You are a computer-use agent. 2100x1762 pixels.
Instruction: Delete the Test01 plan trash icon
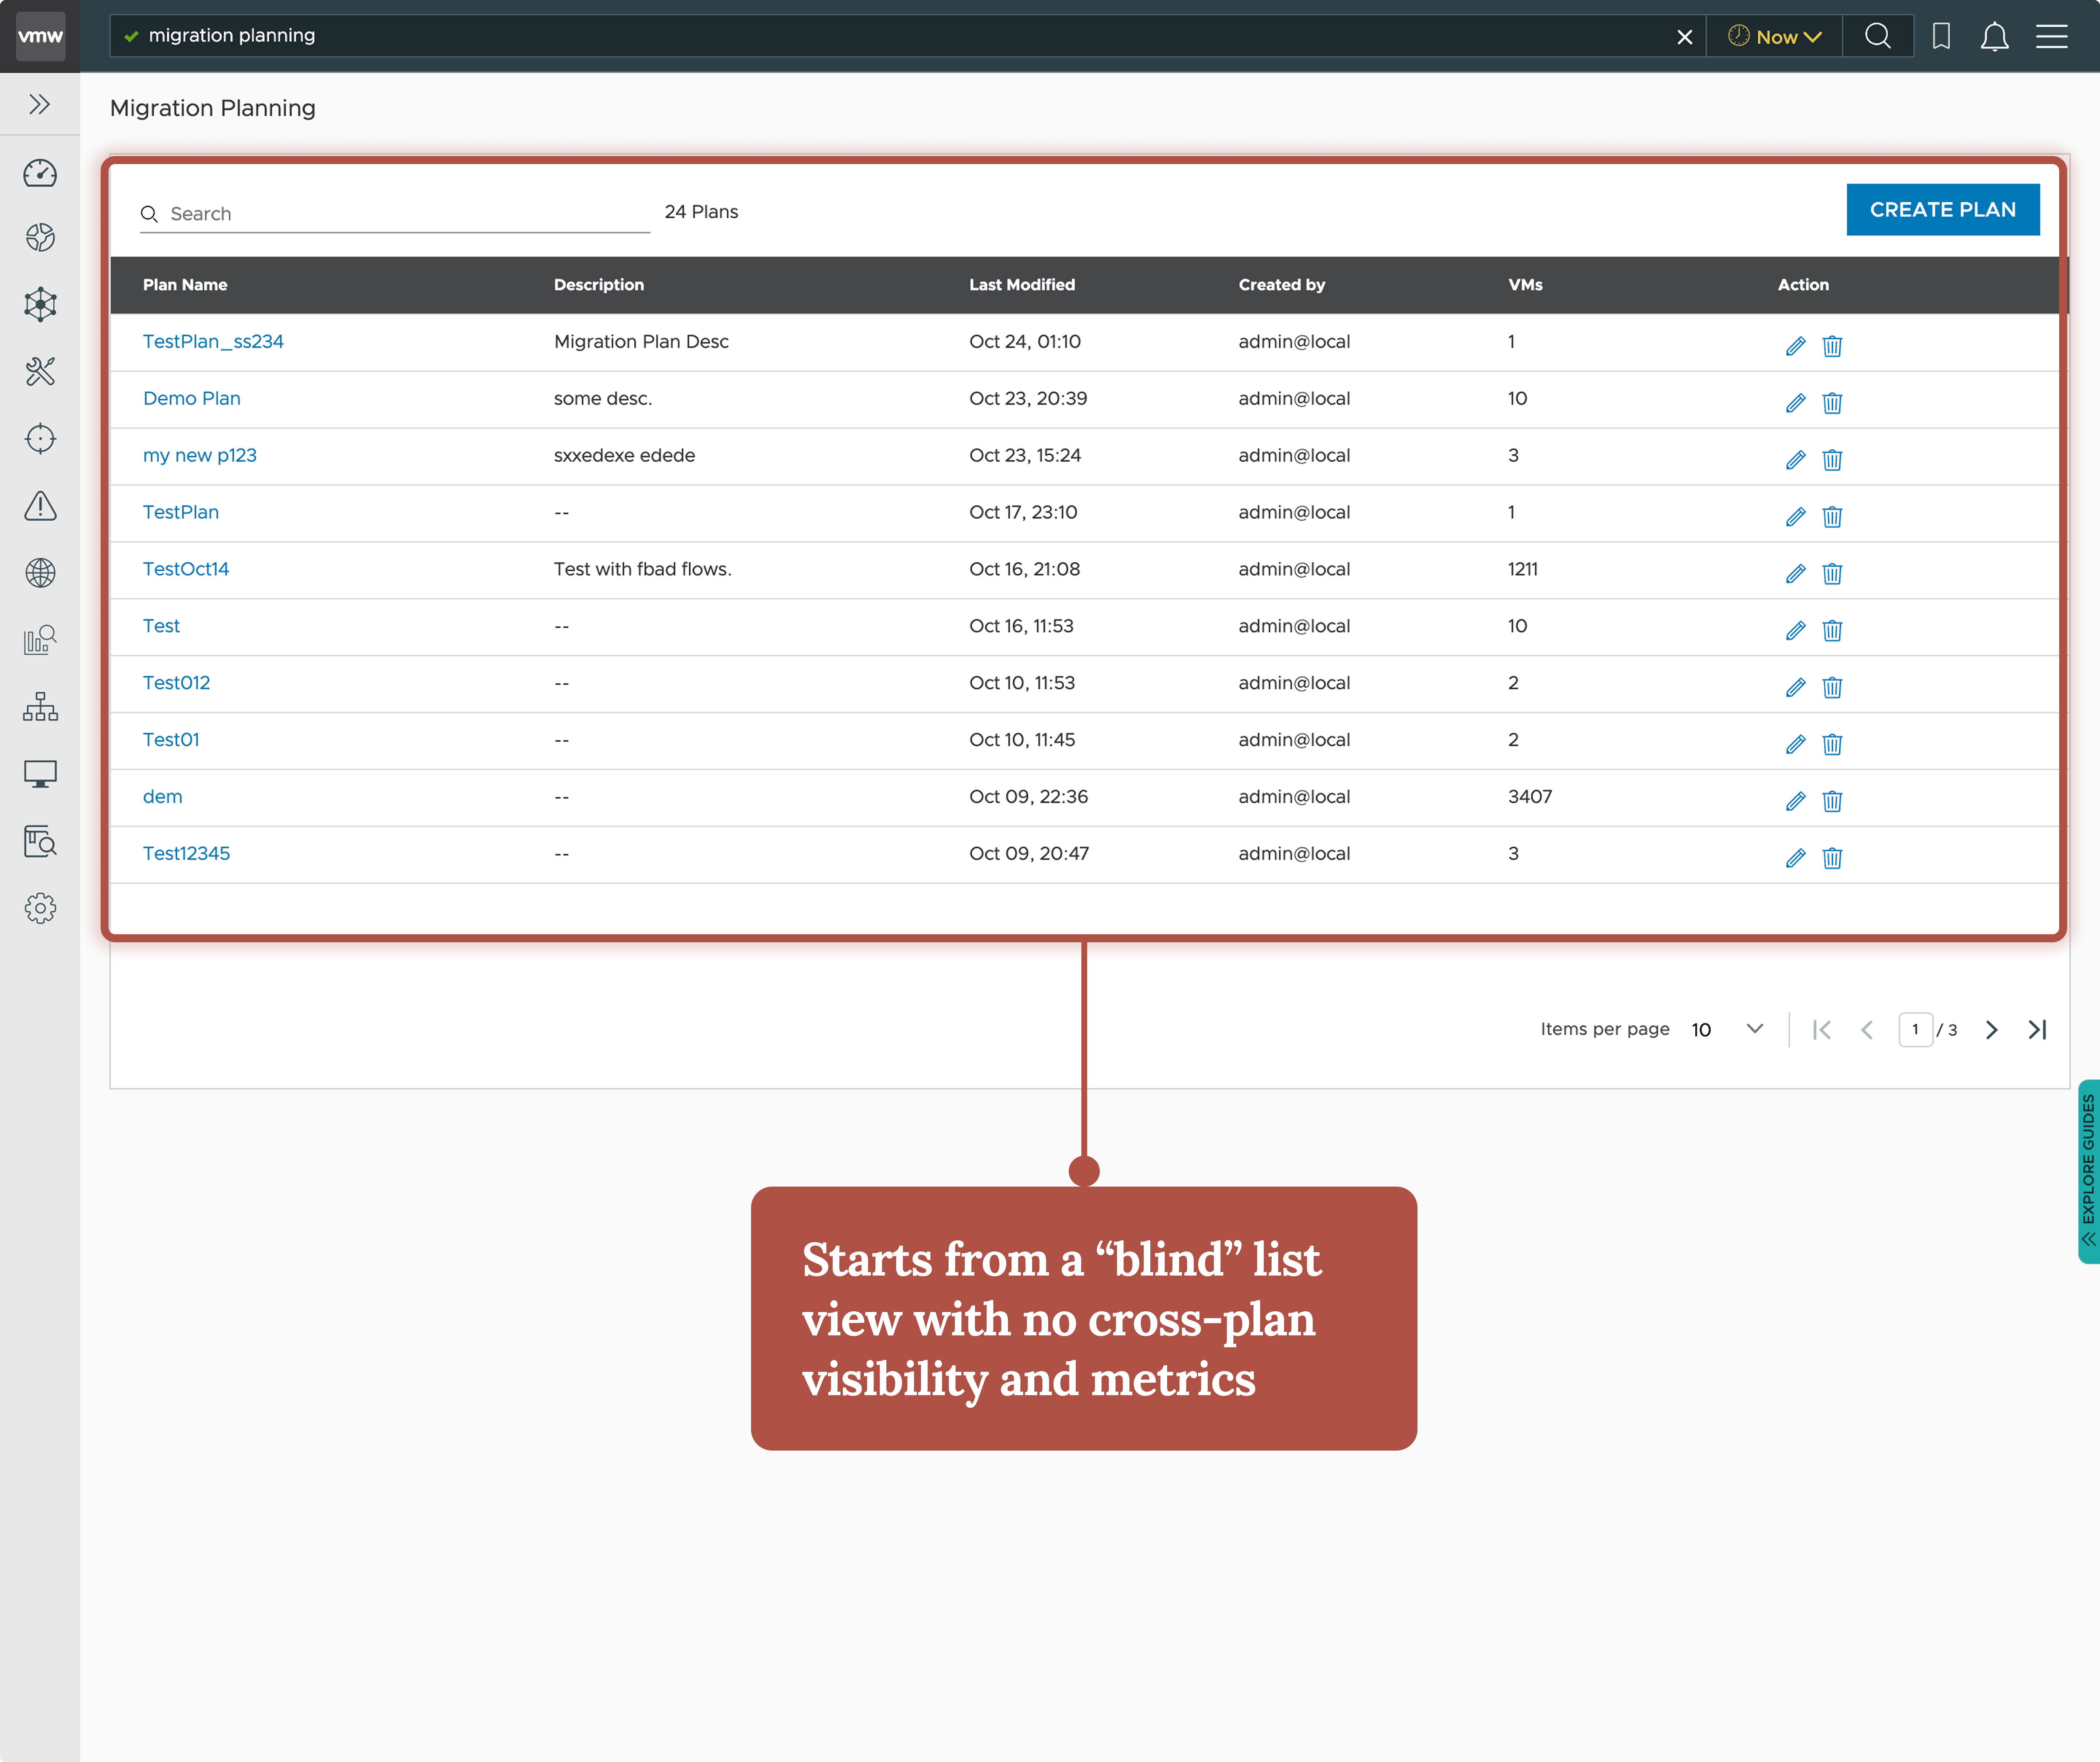tap(1832, 744)
